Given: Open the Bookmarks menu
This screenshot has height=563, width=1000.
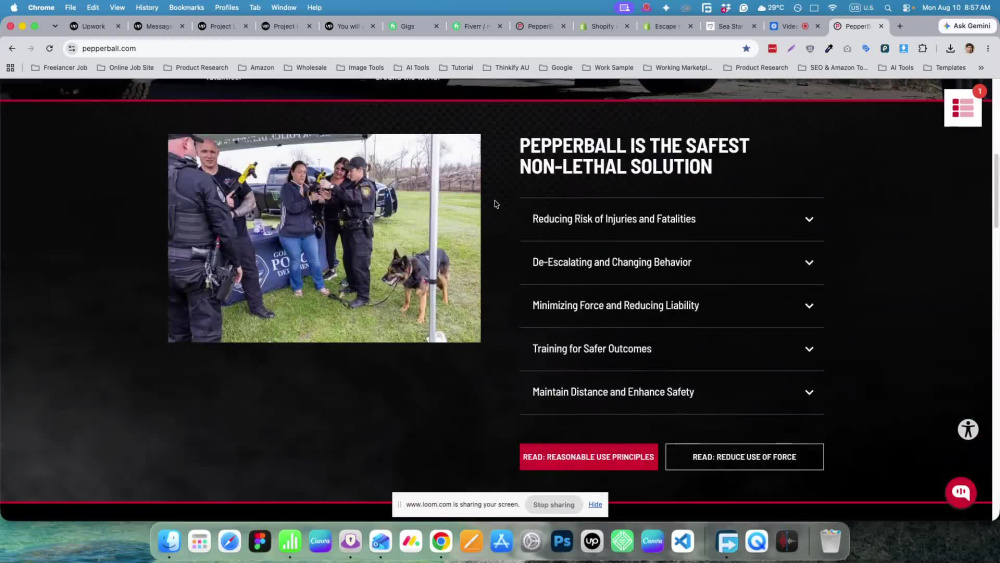Looking at the screenshot, I should (186, 8).
